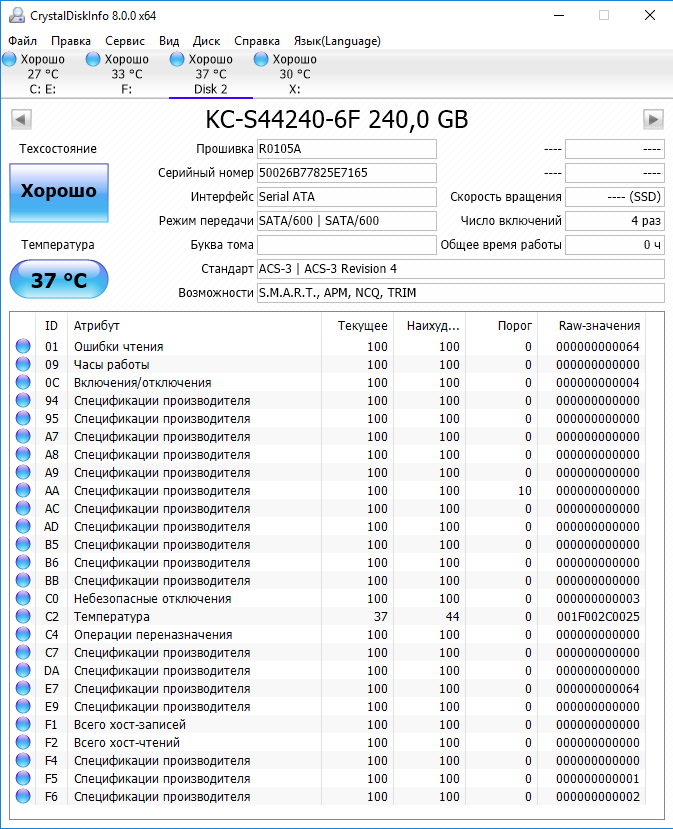
Task: Open the Правка menu
Action: pos(71,41)
